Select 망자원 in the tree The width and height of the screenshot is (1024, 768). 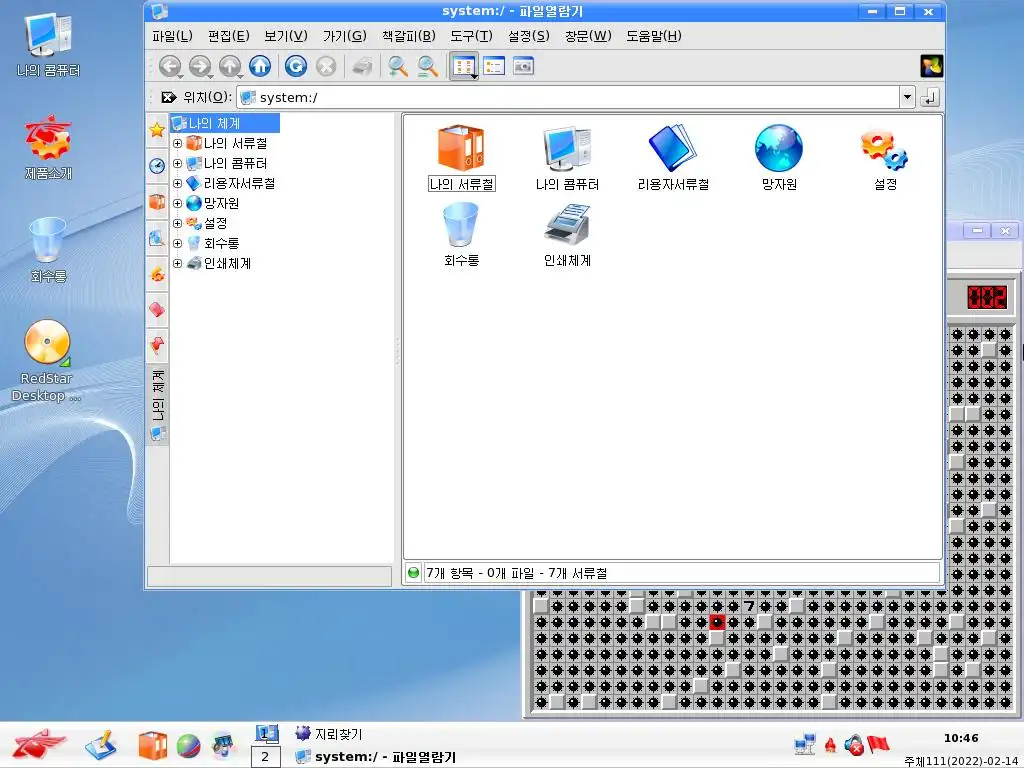click(213, 203)
